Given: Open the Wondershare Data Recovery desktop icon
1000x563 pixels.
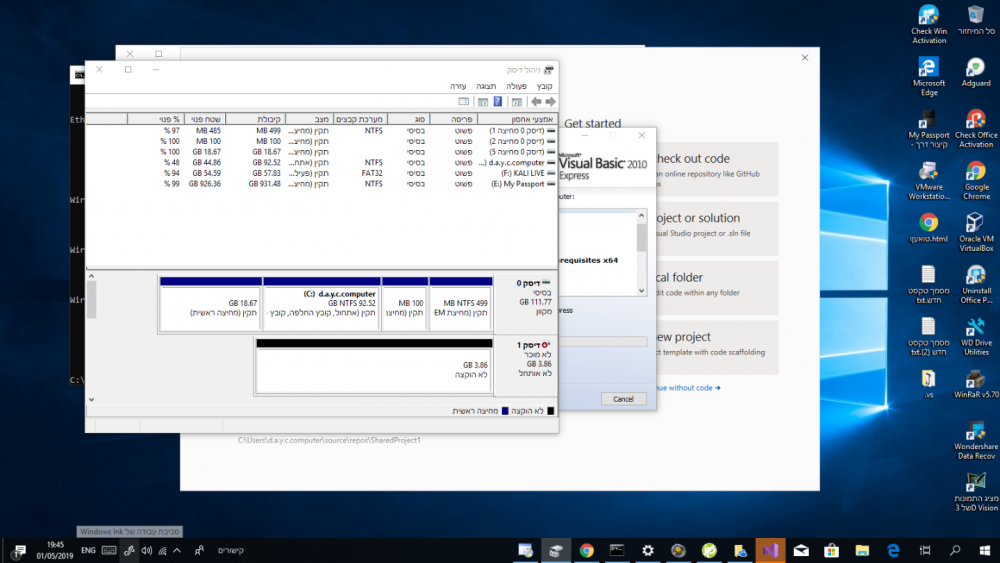Looking at the screenshot, I should tap(976, 441).
